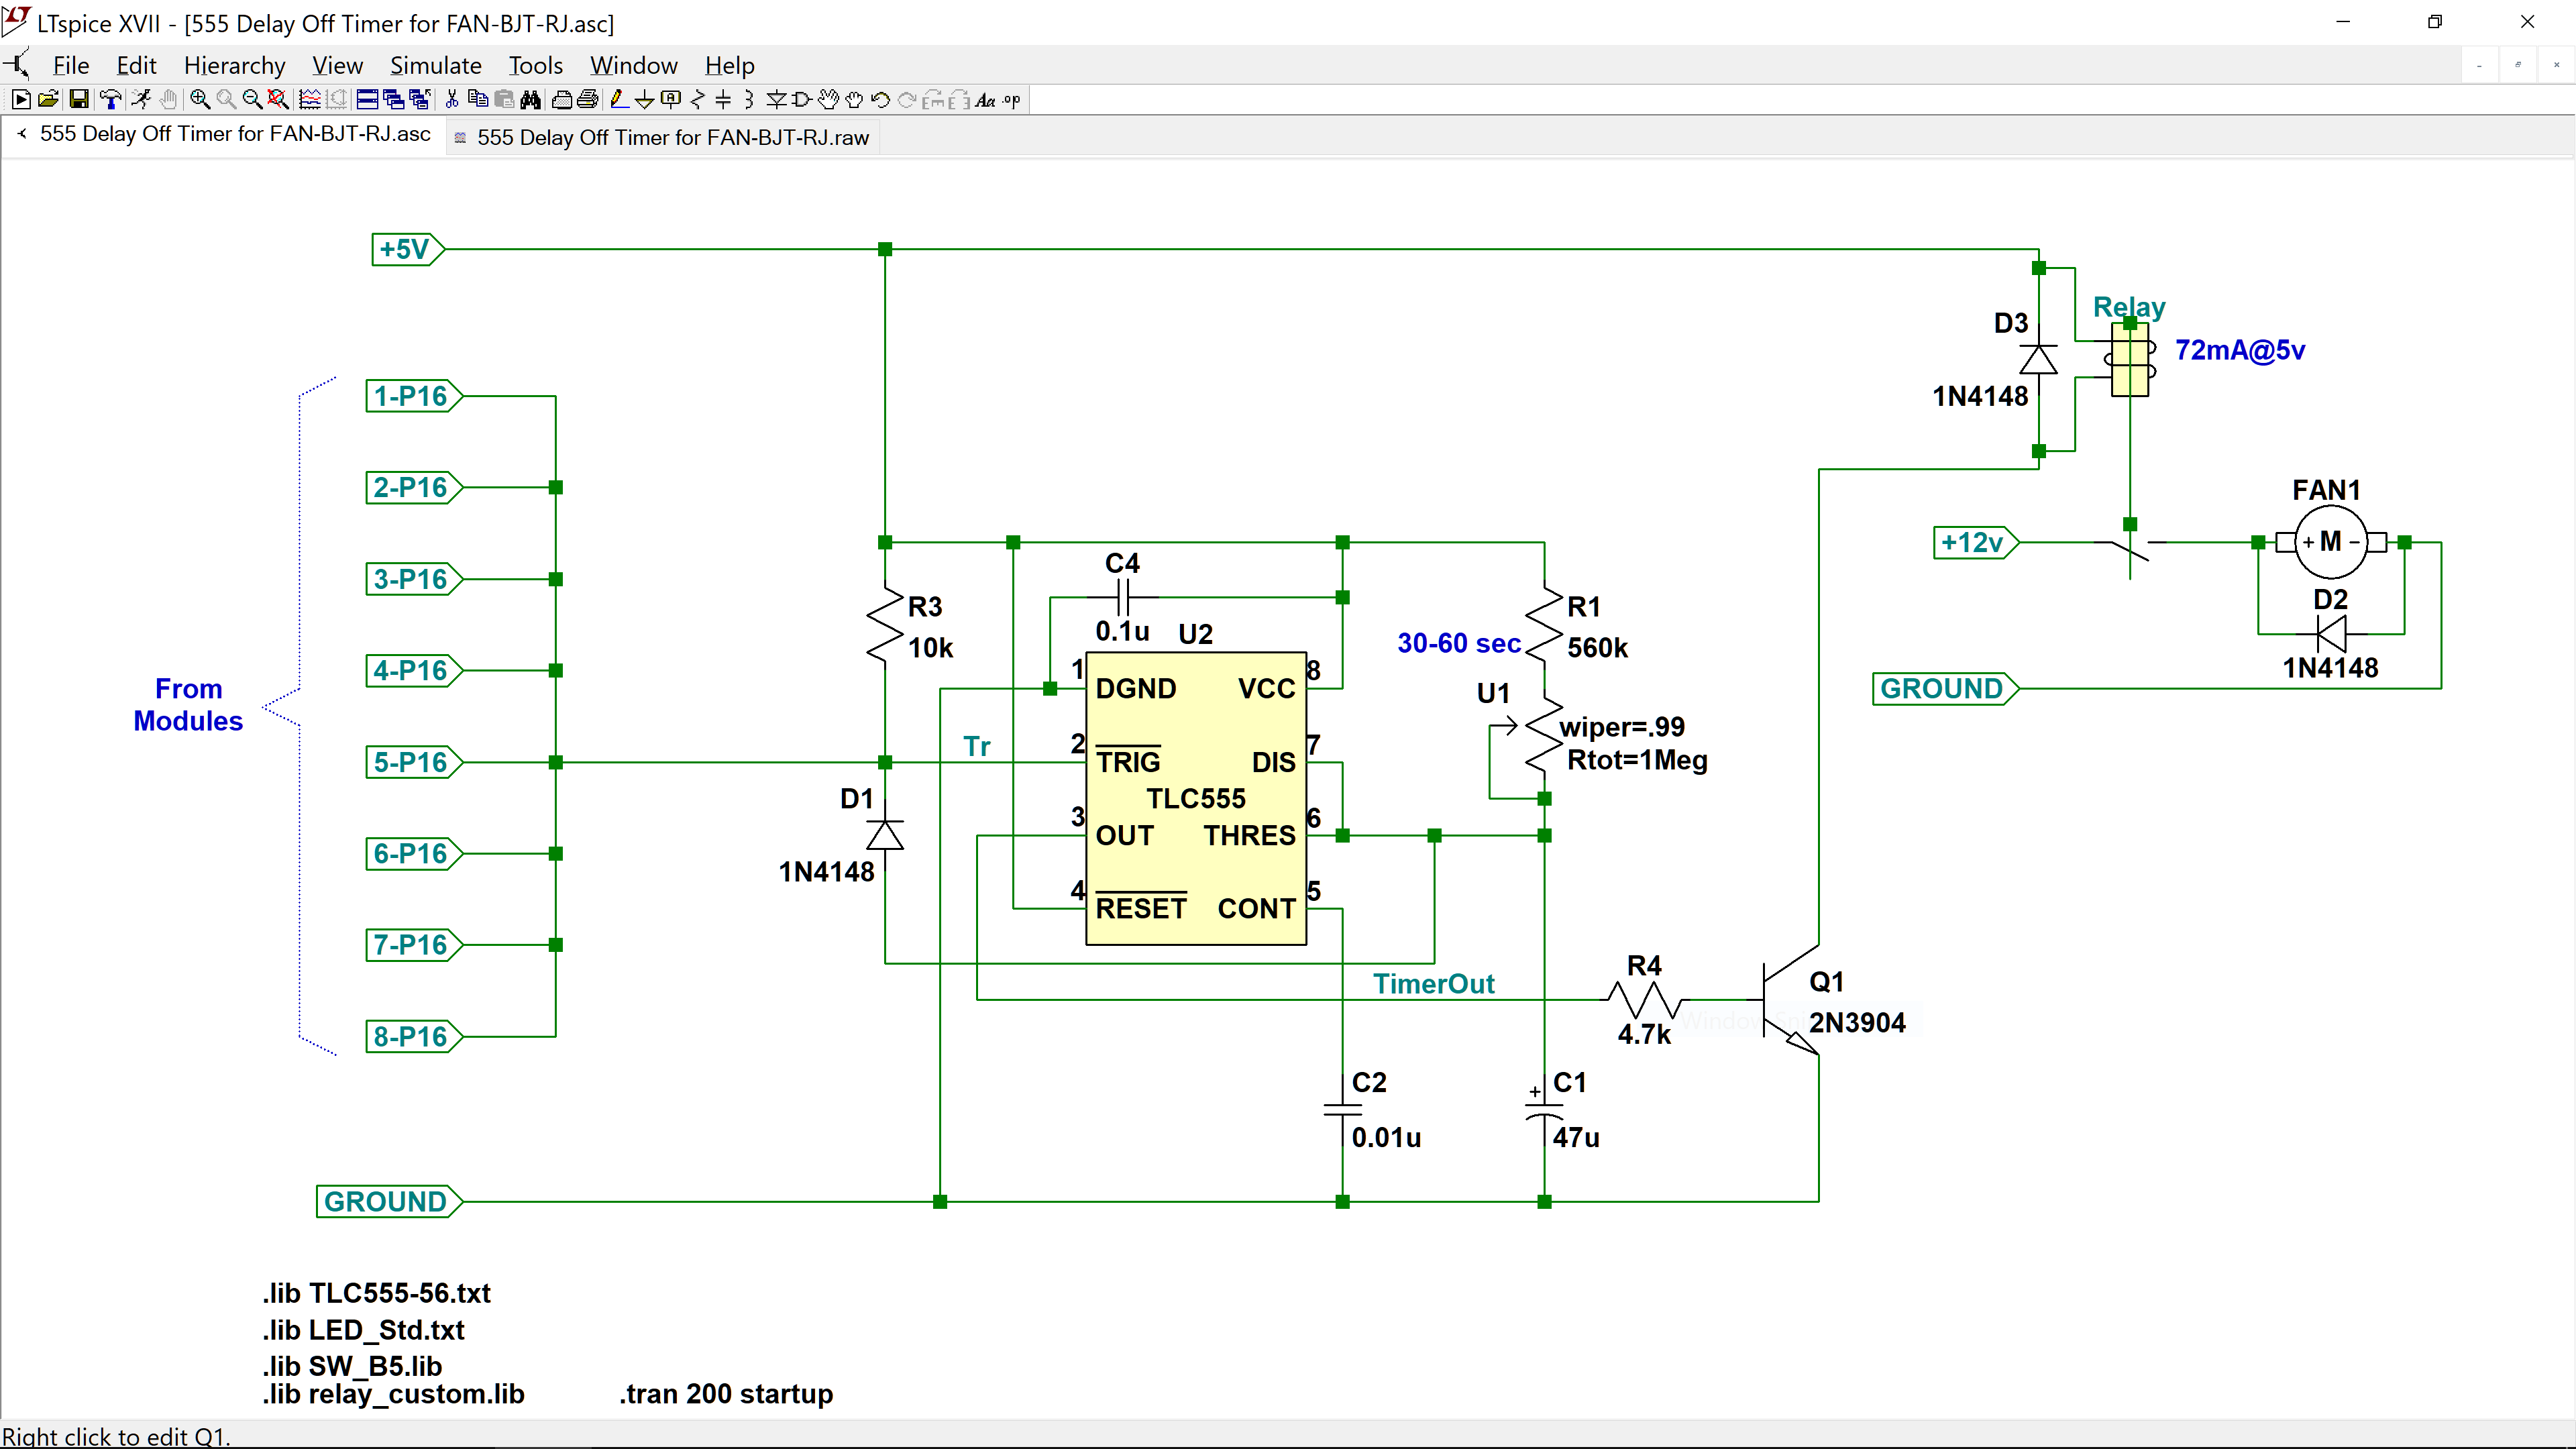
Task: Click the 'From Modules' comment text
Action: 188,705
